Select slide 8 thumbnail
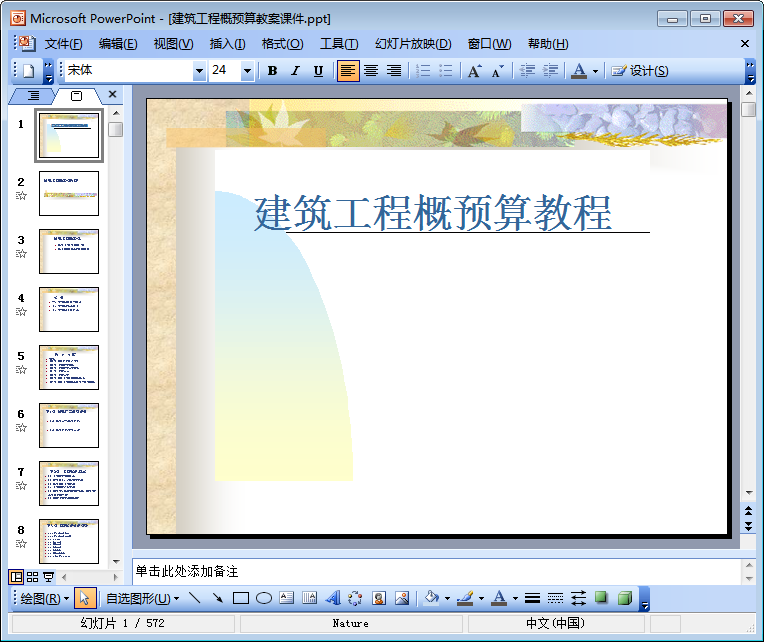Viewport: 764px width, 642px height. [x=69, y=541]
